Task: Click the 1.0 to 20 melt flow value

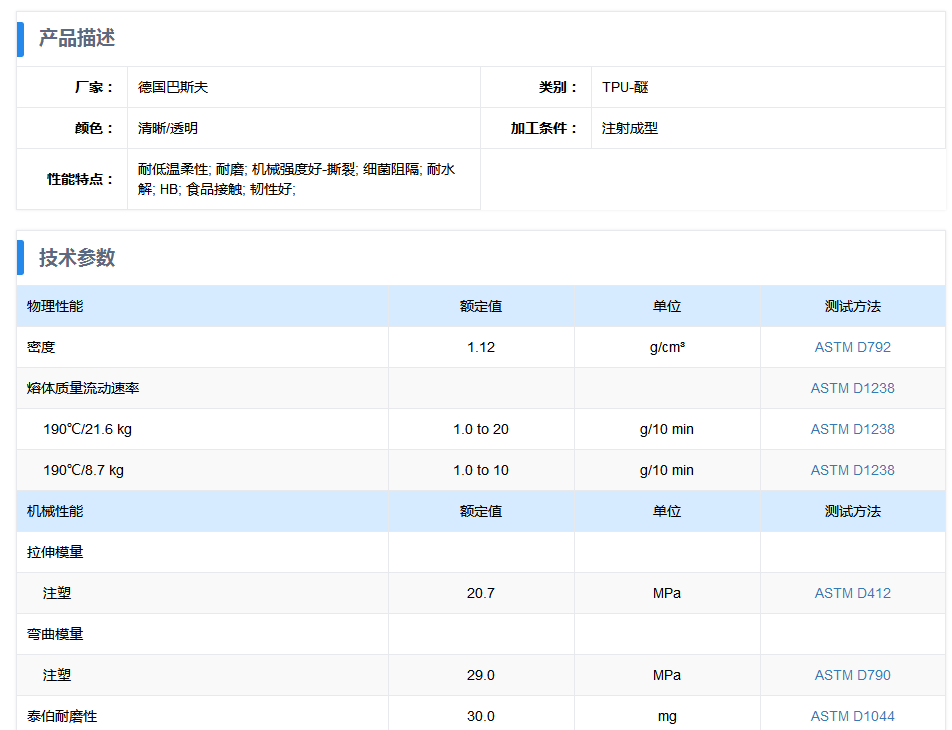Action: tap(481, 429)
